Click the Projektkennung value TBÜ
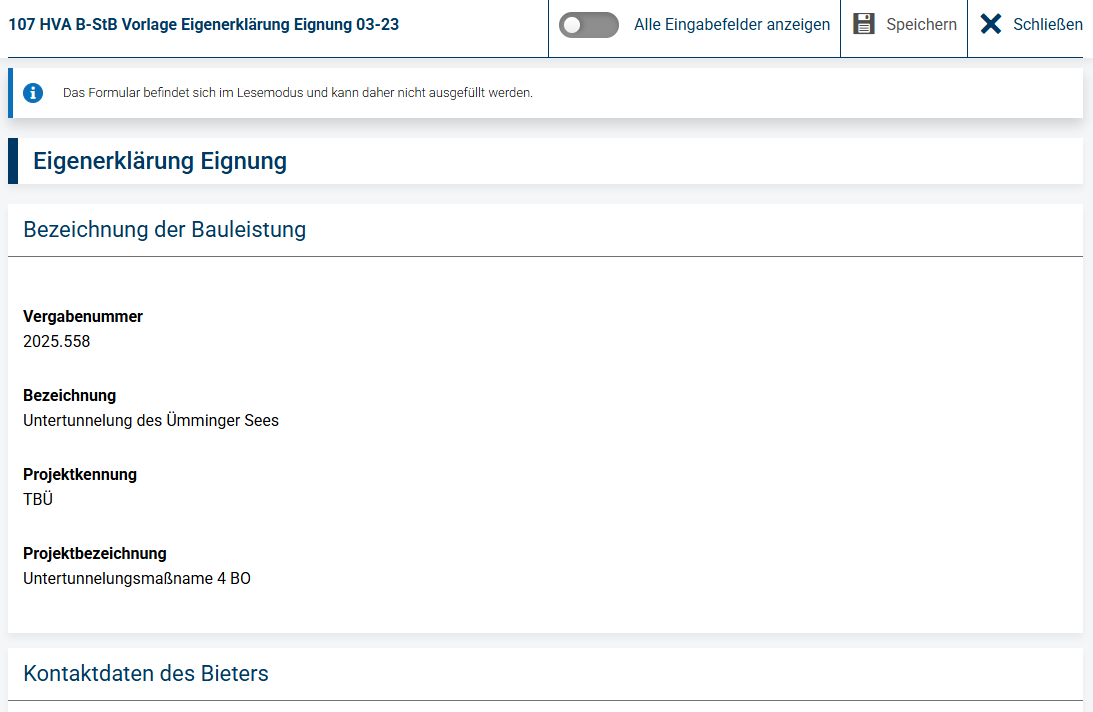Image resolution: width=1093 pixels, height=712 pixels. click(x=38, y=499)
